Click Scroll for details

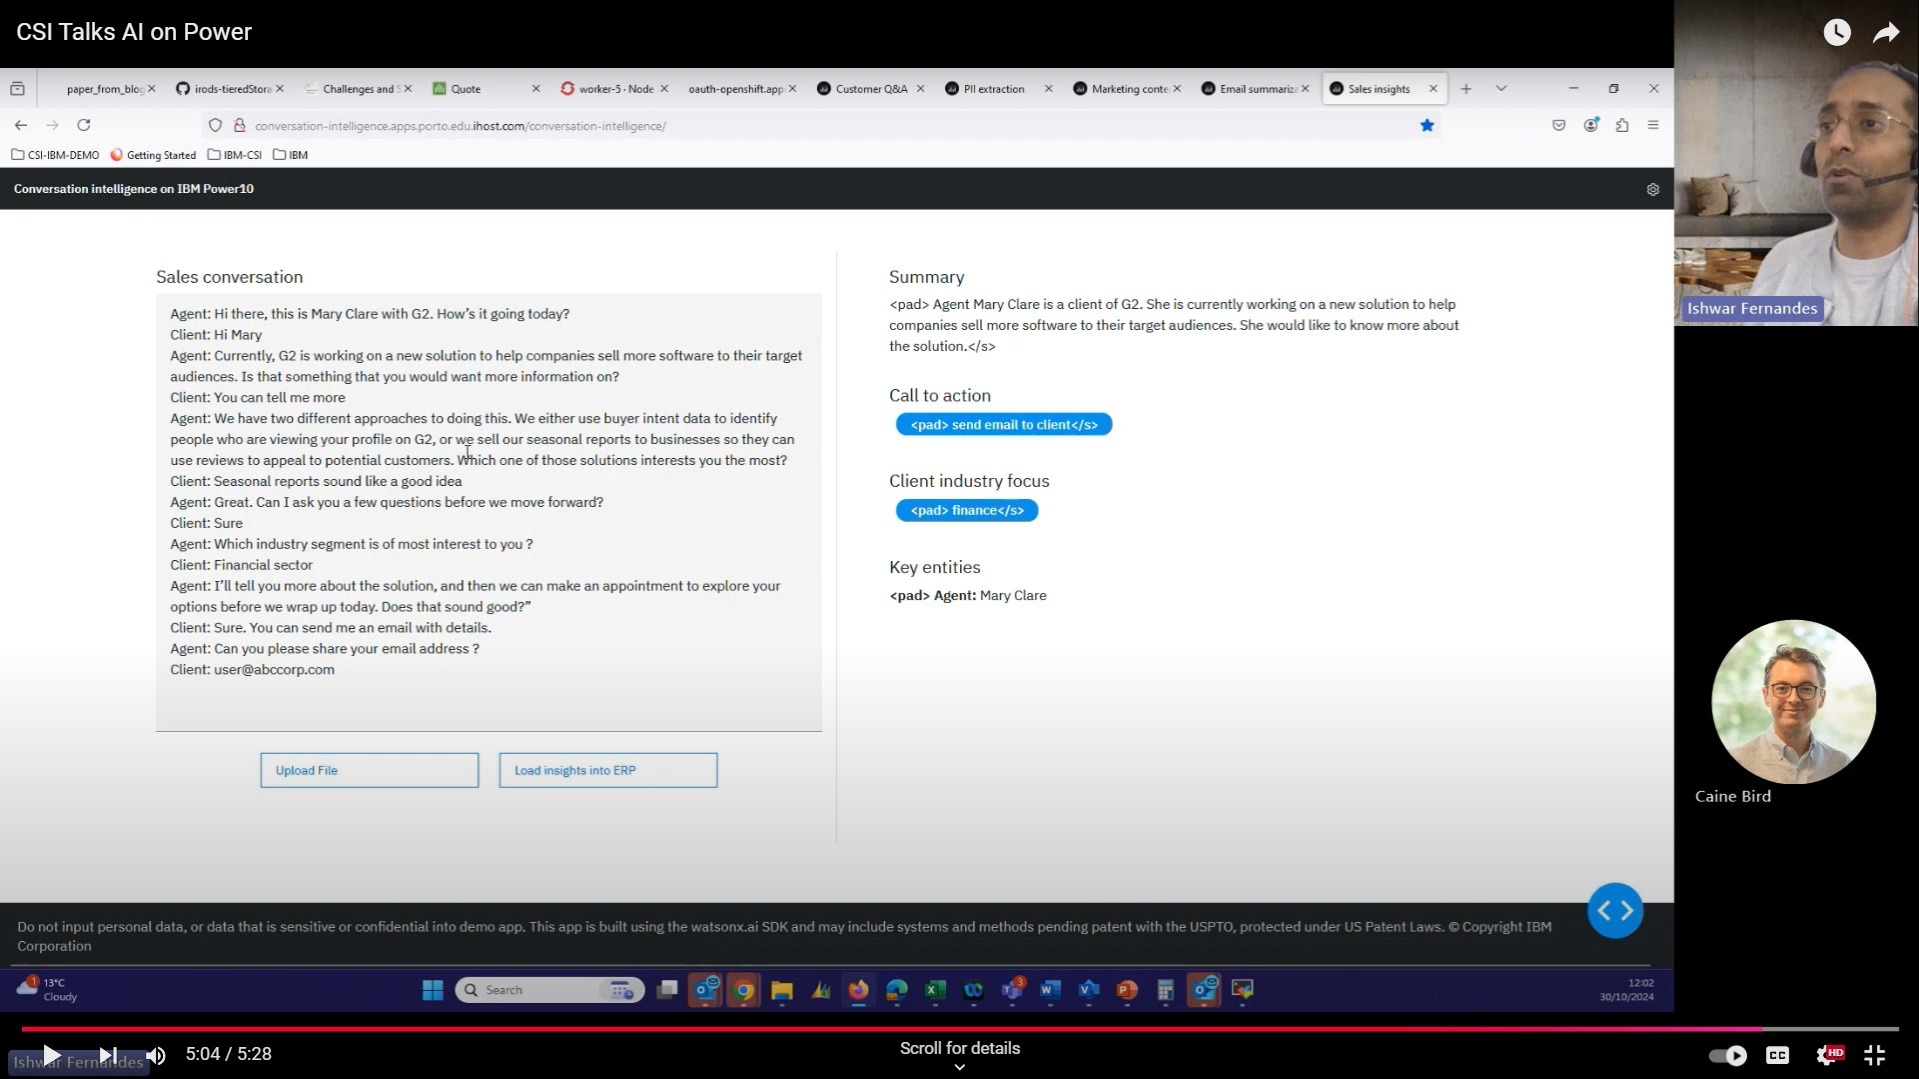coord(959,1048)
